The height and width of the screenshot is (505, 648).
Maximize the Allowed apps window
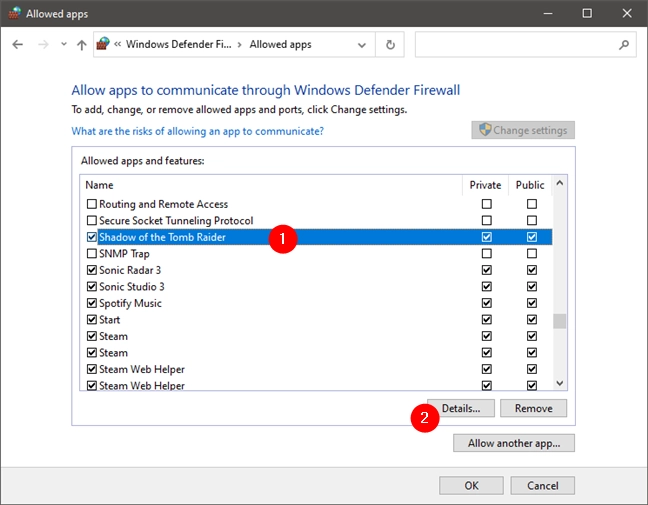(587, 14)
